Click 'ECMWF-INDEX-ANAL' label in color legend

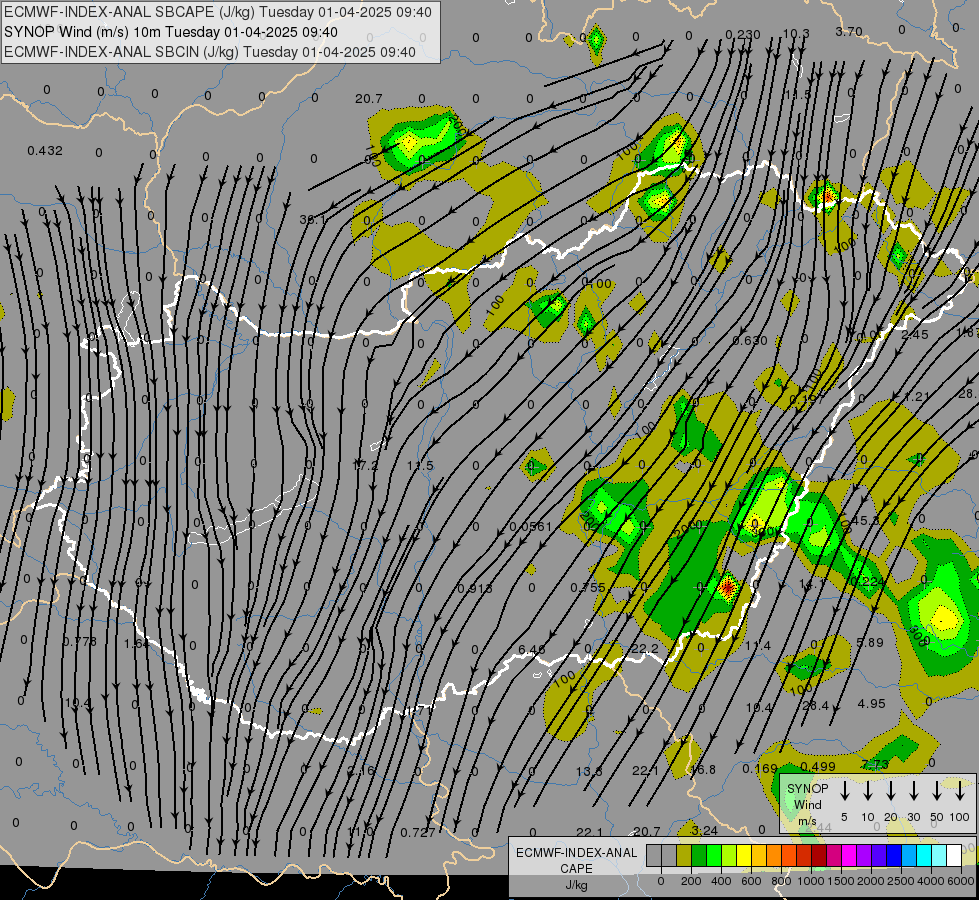pos(576,853)
